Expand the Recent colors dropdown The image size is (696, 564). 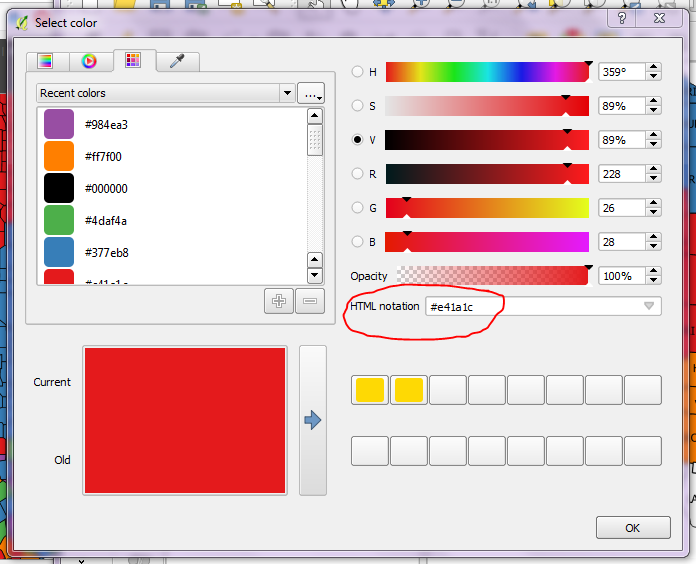tap(288, 93)
